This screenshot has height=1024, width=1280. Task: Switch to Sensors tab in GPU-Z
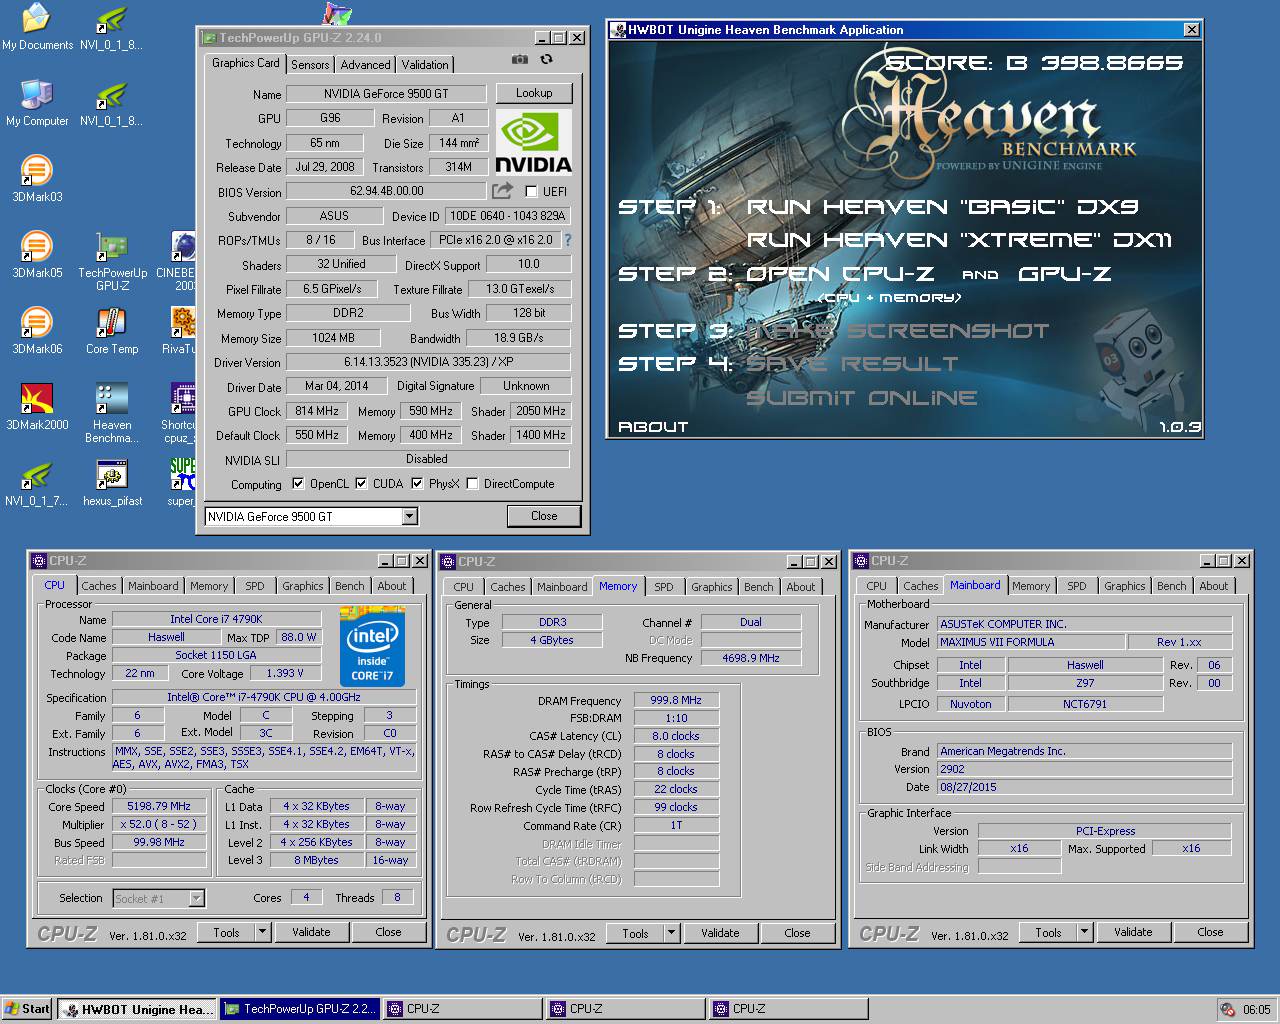(310, 65)
